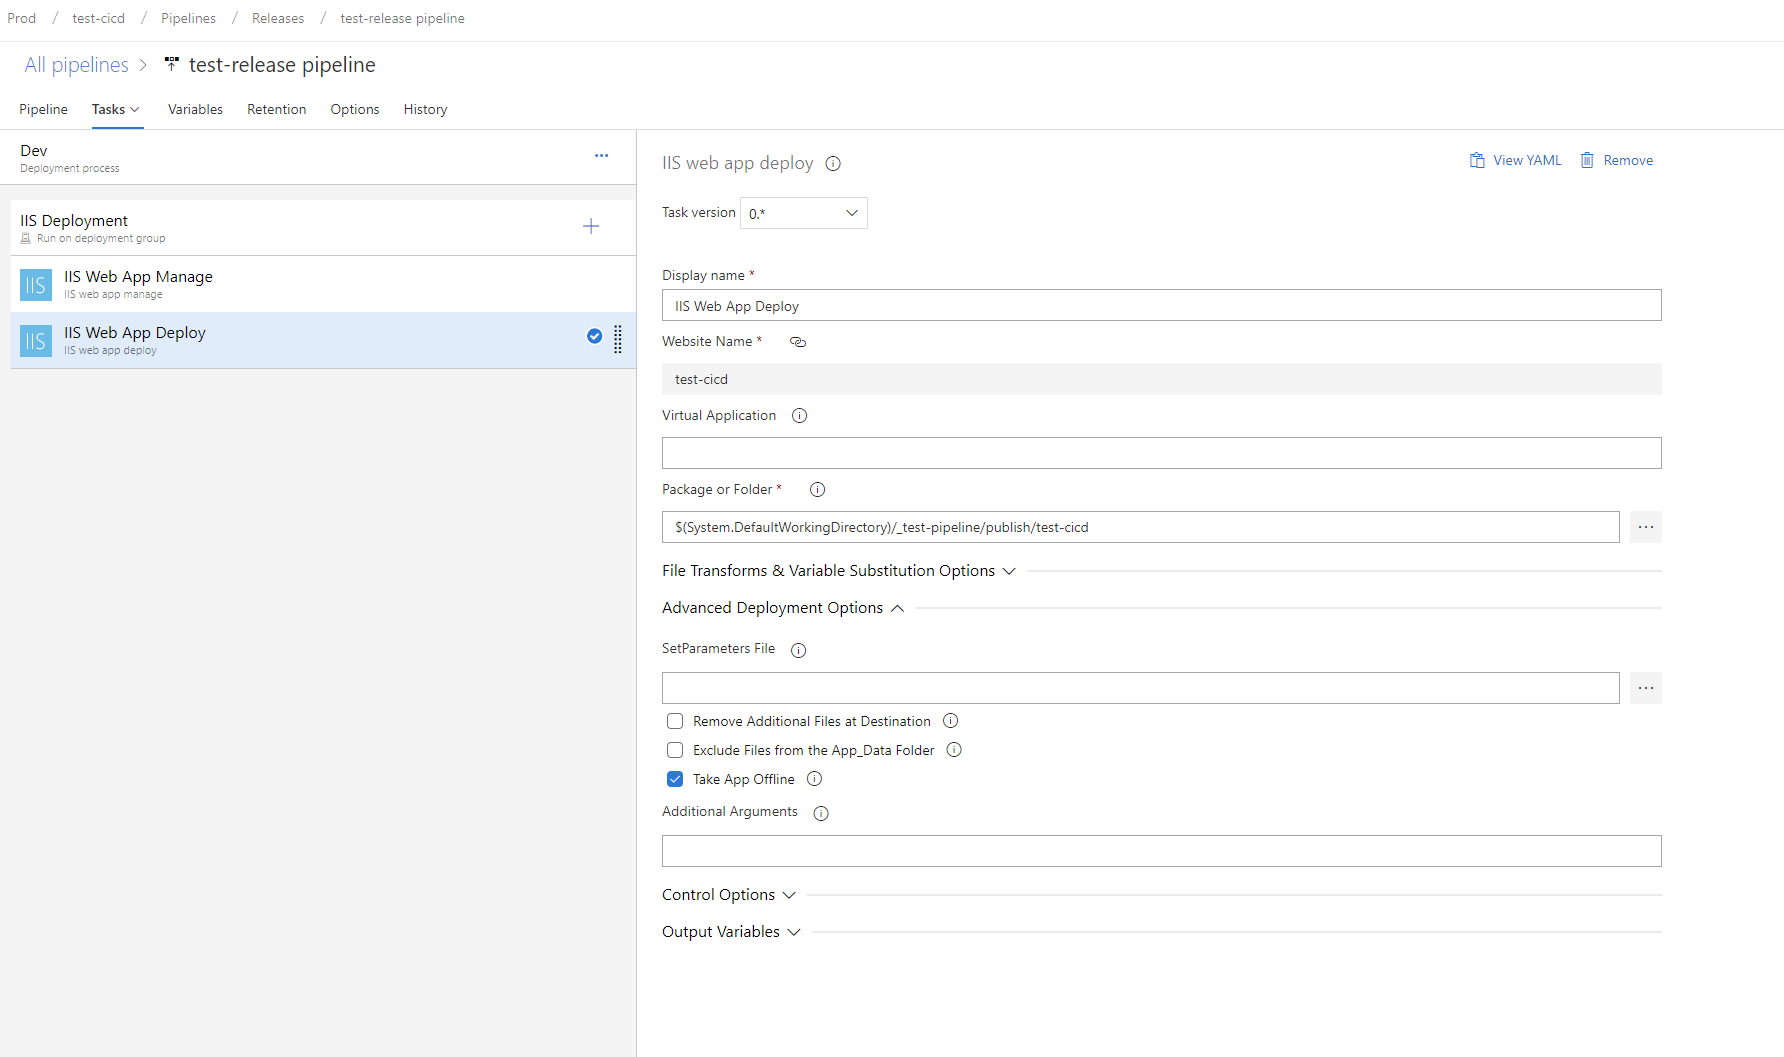Viewport: 1784px width, 1057px height.
Task: Select the IIS Web App Deploy task
Action: 323,340
